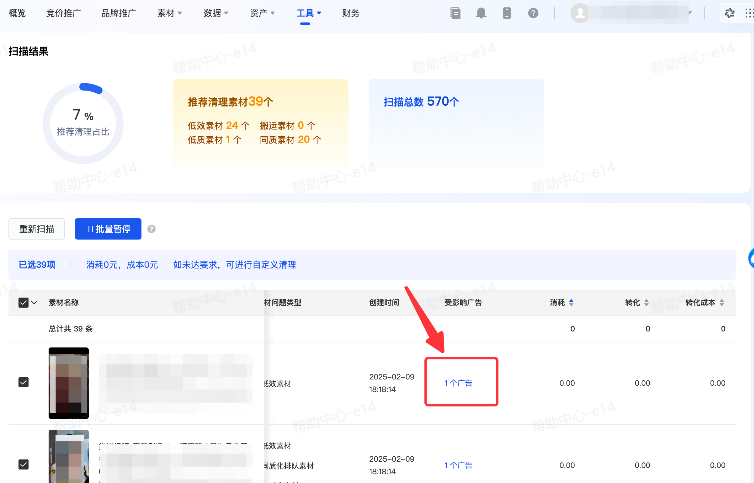Click the 素材名称 column header
The height and width of the screenshot is (483, 754).
[x=63, y=303]
